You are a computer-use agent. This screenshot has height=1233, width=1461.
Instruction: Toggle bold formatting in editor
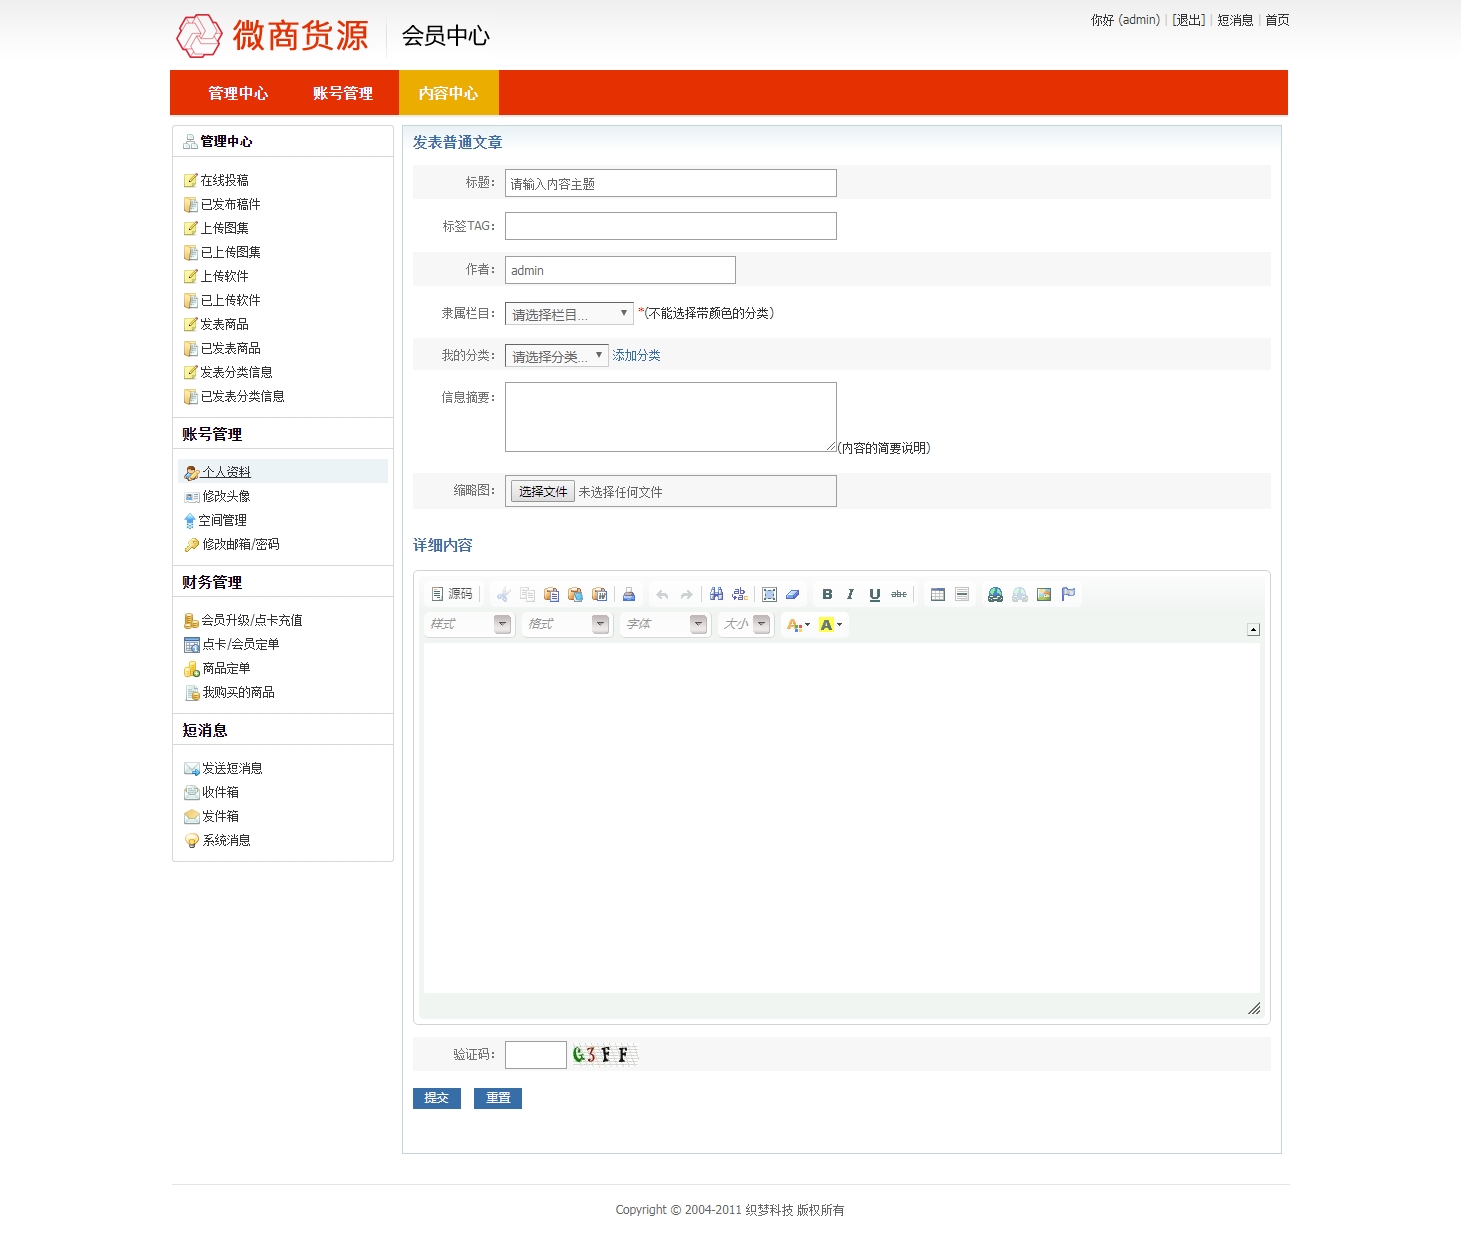[827, 594]
